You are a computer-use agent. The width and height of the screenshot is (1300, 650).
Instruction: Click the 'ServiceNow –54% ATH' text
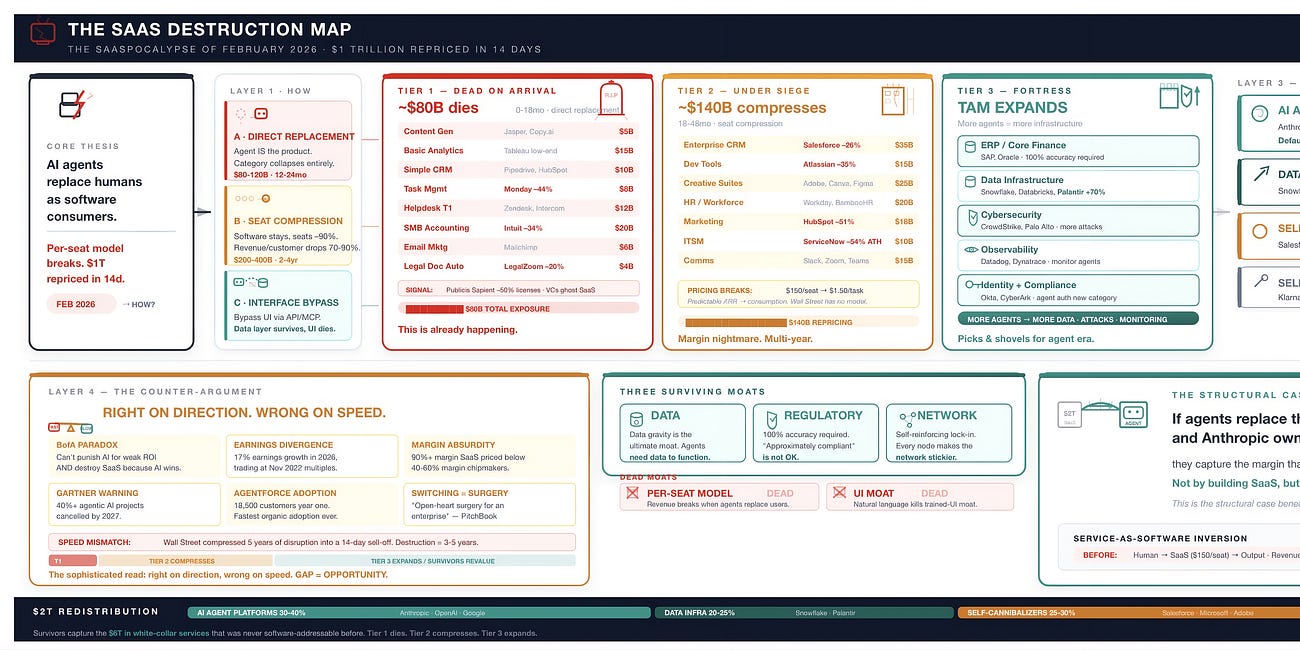pyautogui.click(x=840, y=241)
